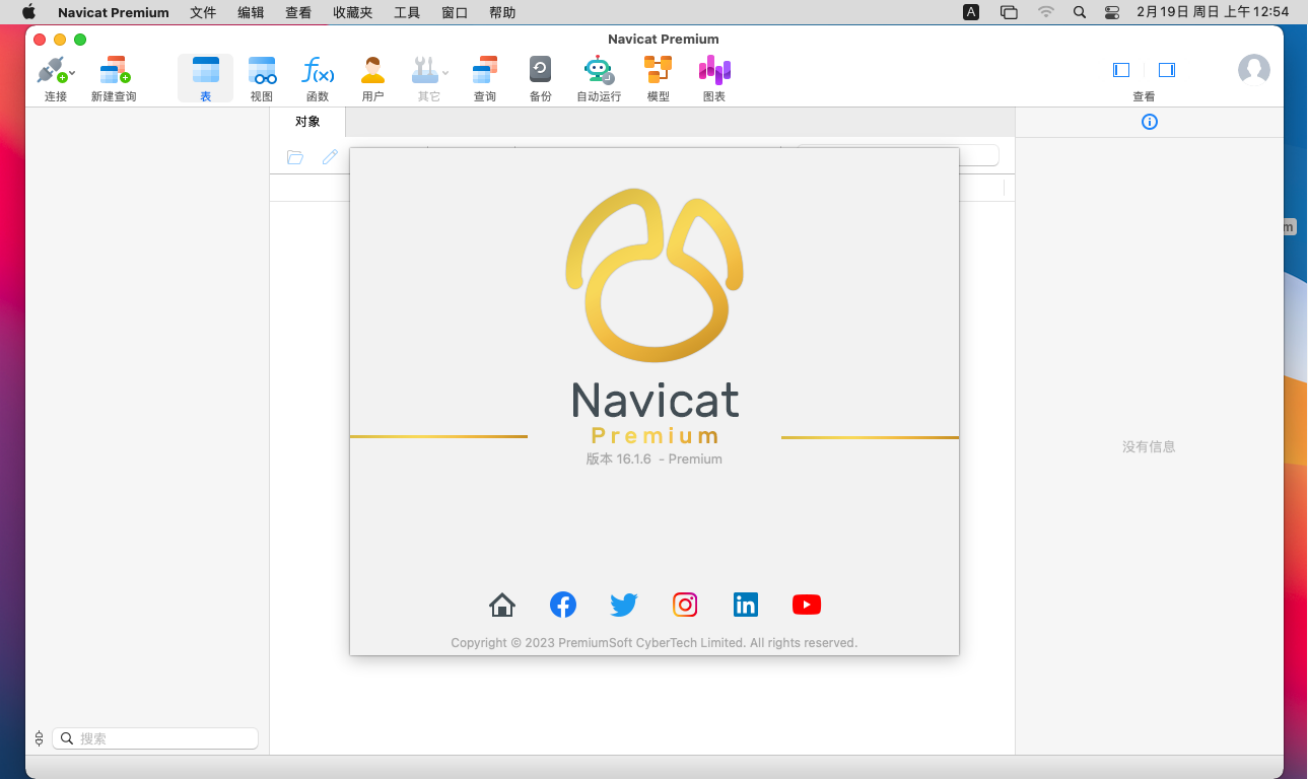Click the 连接 connection toolbar icon
1308x779 pixels.
tap(50, 71)
